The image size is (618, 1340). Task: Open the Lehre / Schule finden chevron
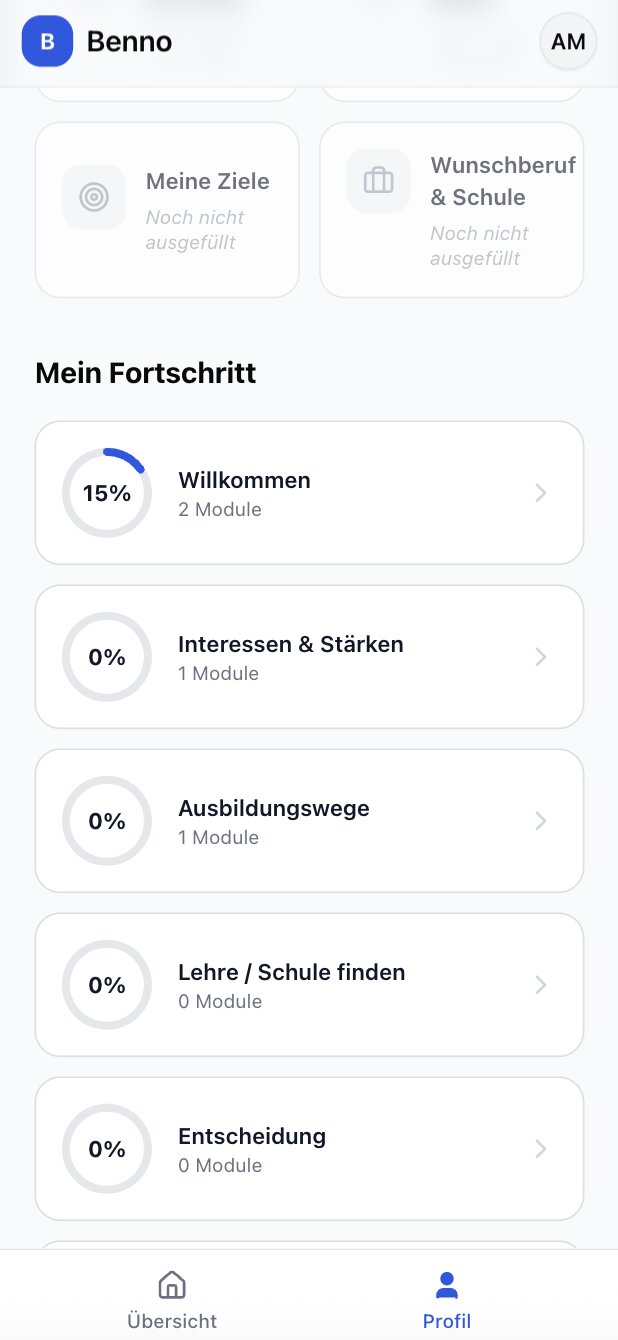540,985
